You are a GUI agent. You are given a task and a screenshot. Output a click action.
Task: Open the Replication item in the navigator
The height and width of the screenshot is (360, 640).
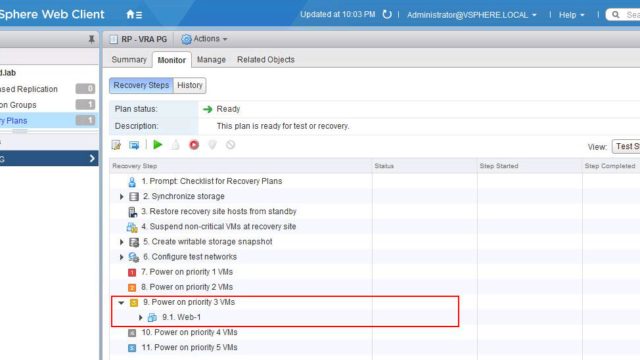tap(49, 89)
